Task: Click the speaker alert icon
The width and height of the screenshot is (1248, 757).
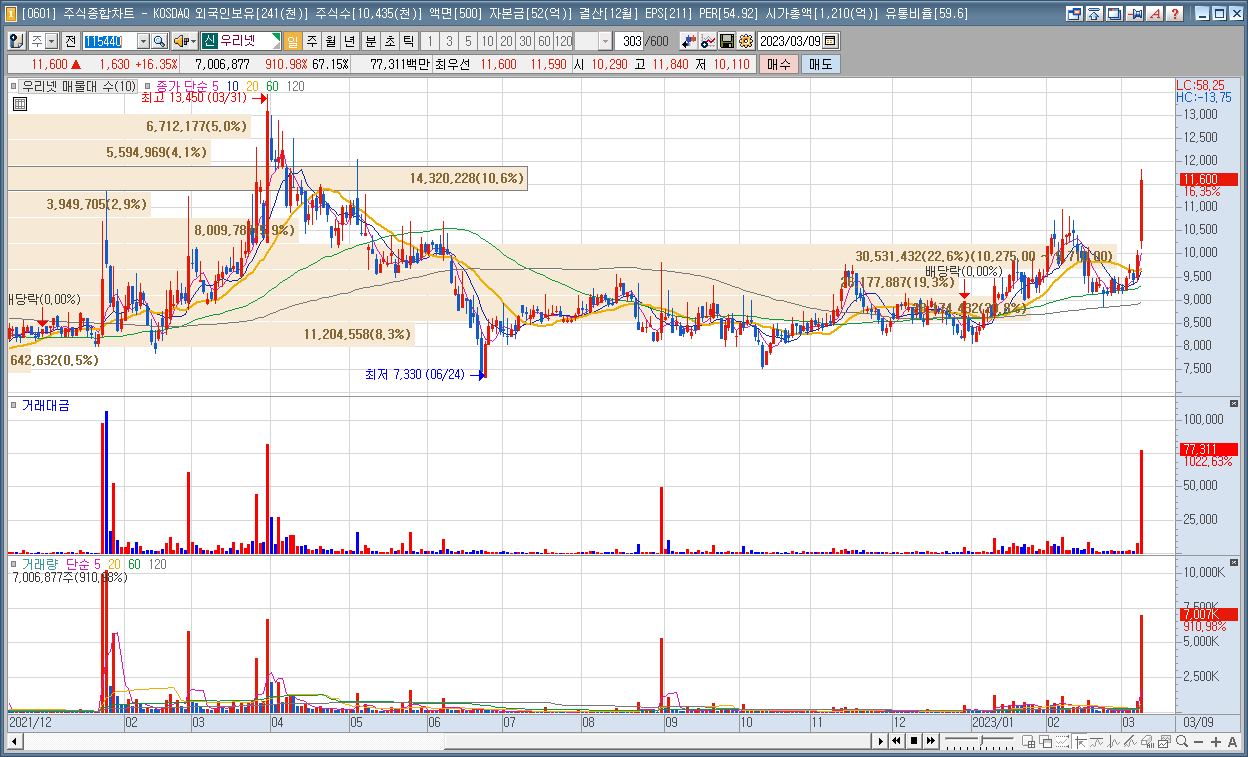Action: (180, 41)
